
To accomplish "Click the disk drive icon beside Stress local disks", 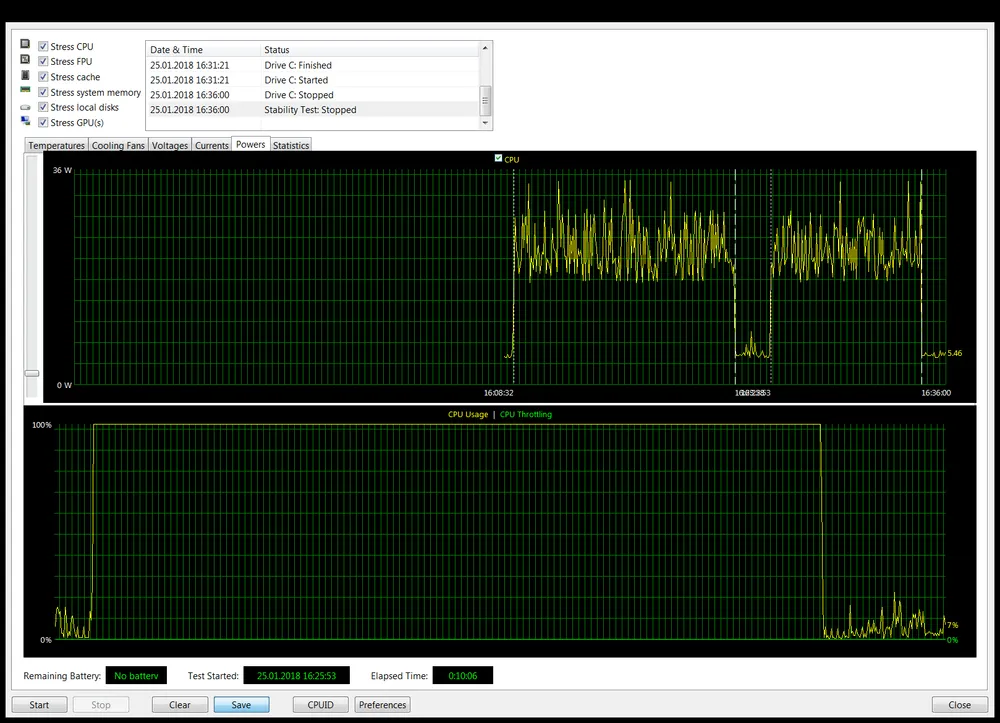I will tap(25, 107).
